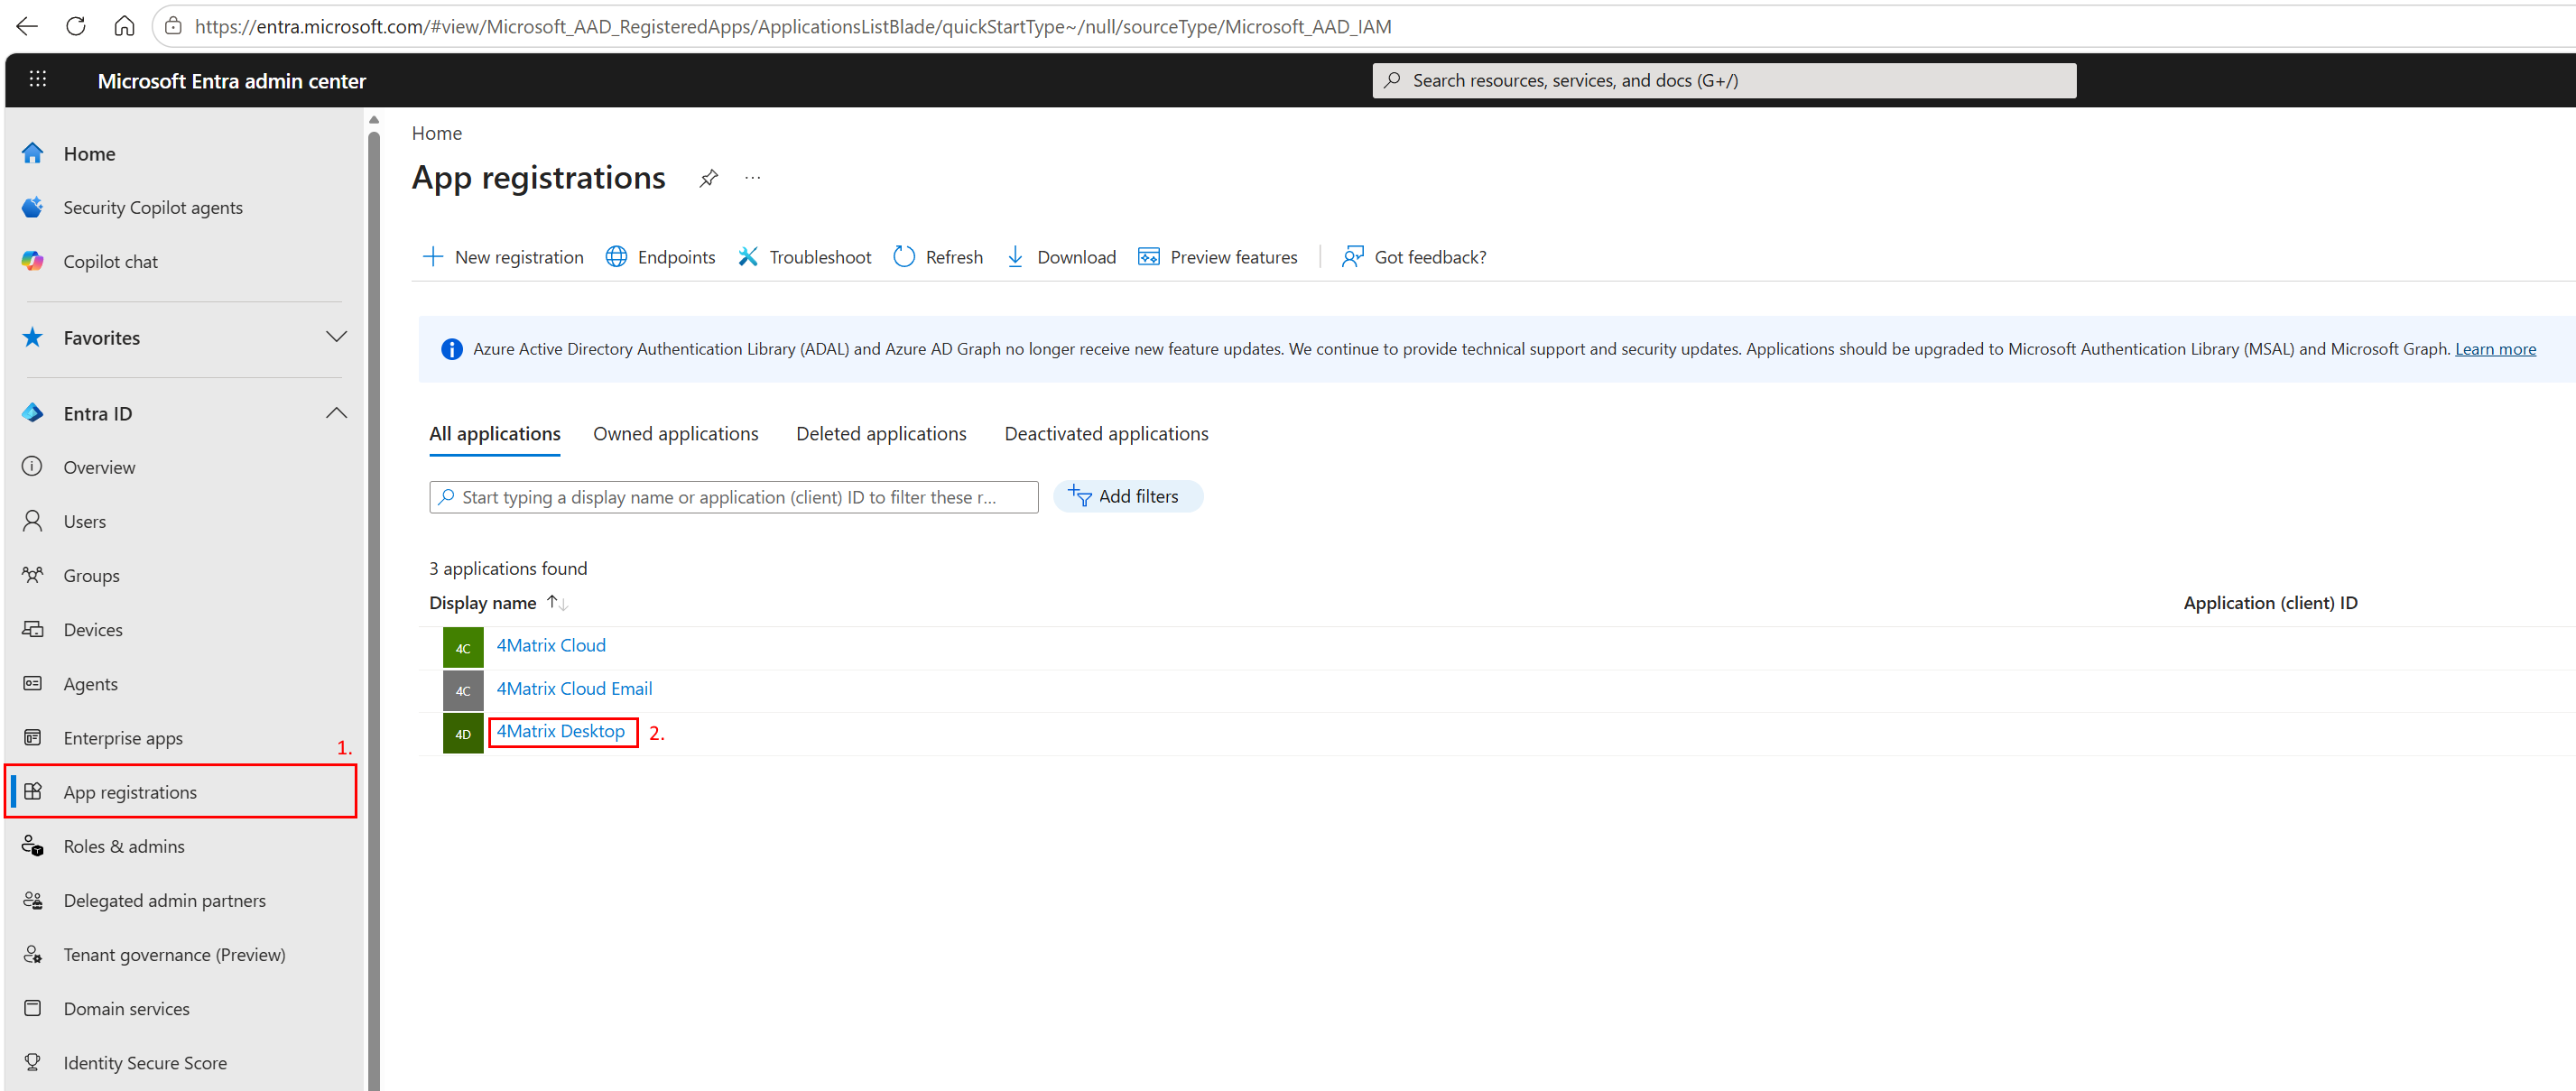This screenshot has height=1091, width=2576.
Task: Click the Enterprise apps icon
Action: [33, 737]
